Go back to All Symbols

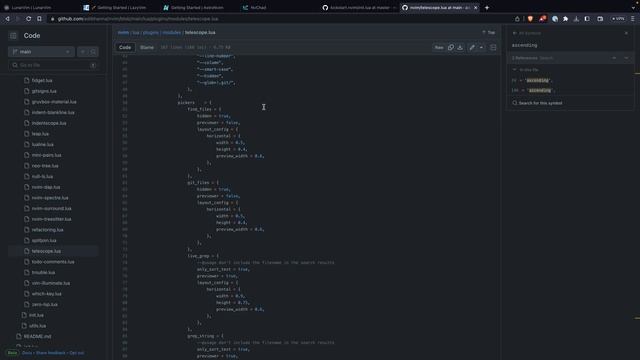coord(527,33)
